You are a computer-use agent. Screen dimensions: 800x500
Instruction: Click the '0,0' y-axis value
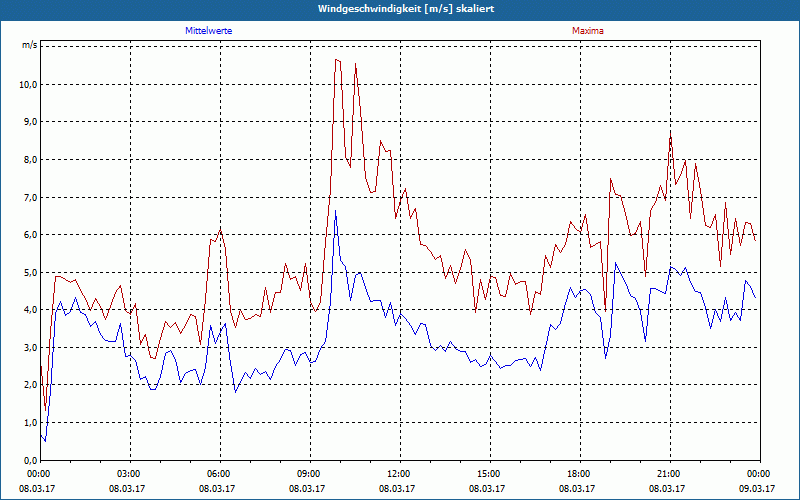31,460
